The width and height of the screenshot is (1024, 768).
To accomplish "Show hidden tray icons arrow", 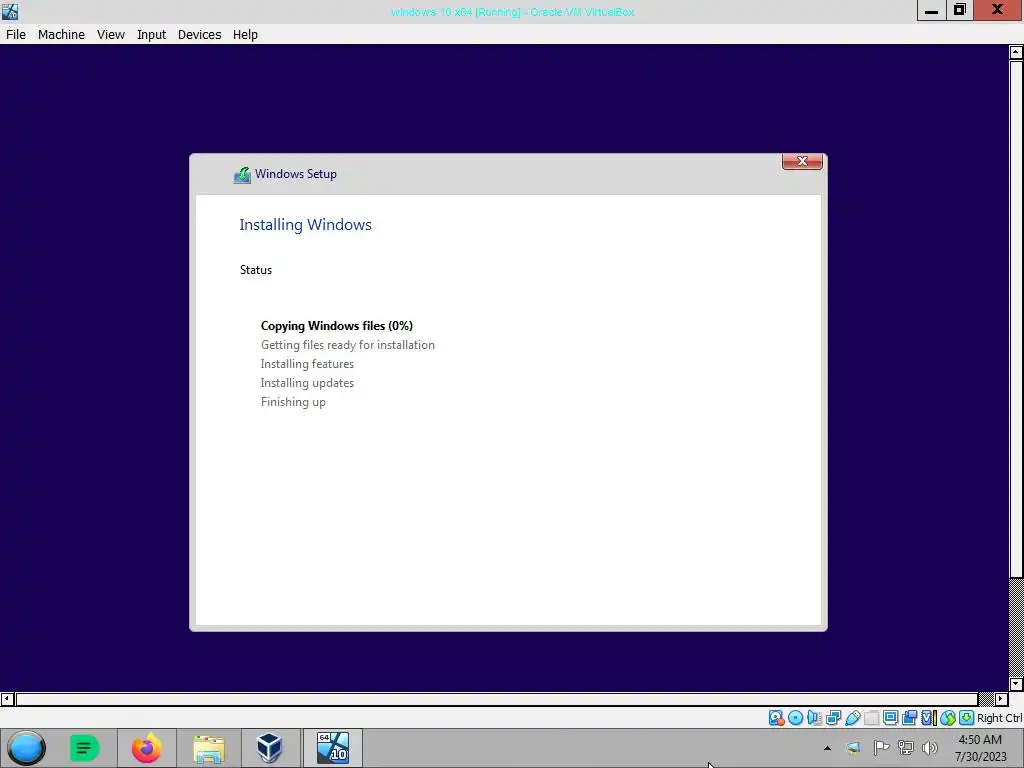I will (x=827, y=748).
